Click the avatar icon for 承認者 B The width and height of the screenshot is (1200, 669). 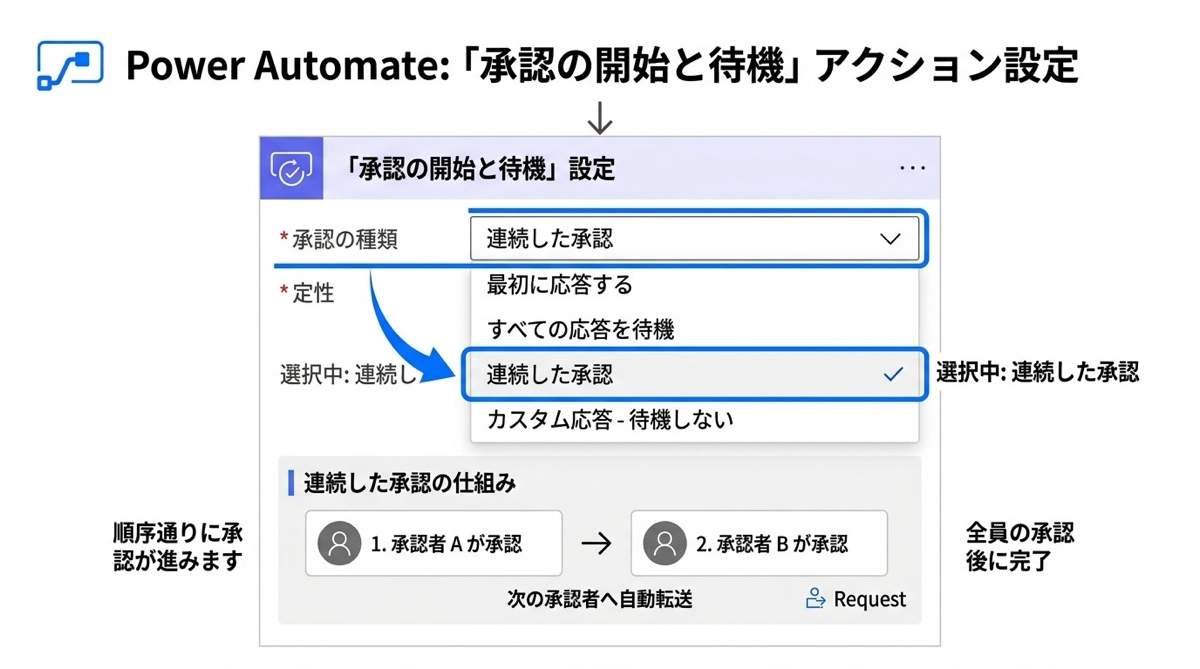tap(664, 544)
